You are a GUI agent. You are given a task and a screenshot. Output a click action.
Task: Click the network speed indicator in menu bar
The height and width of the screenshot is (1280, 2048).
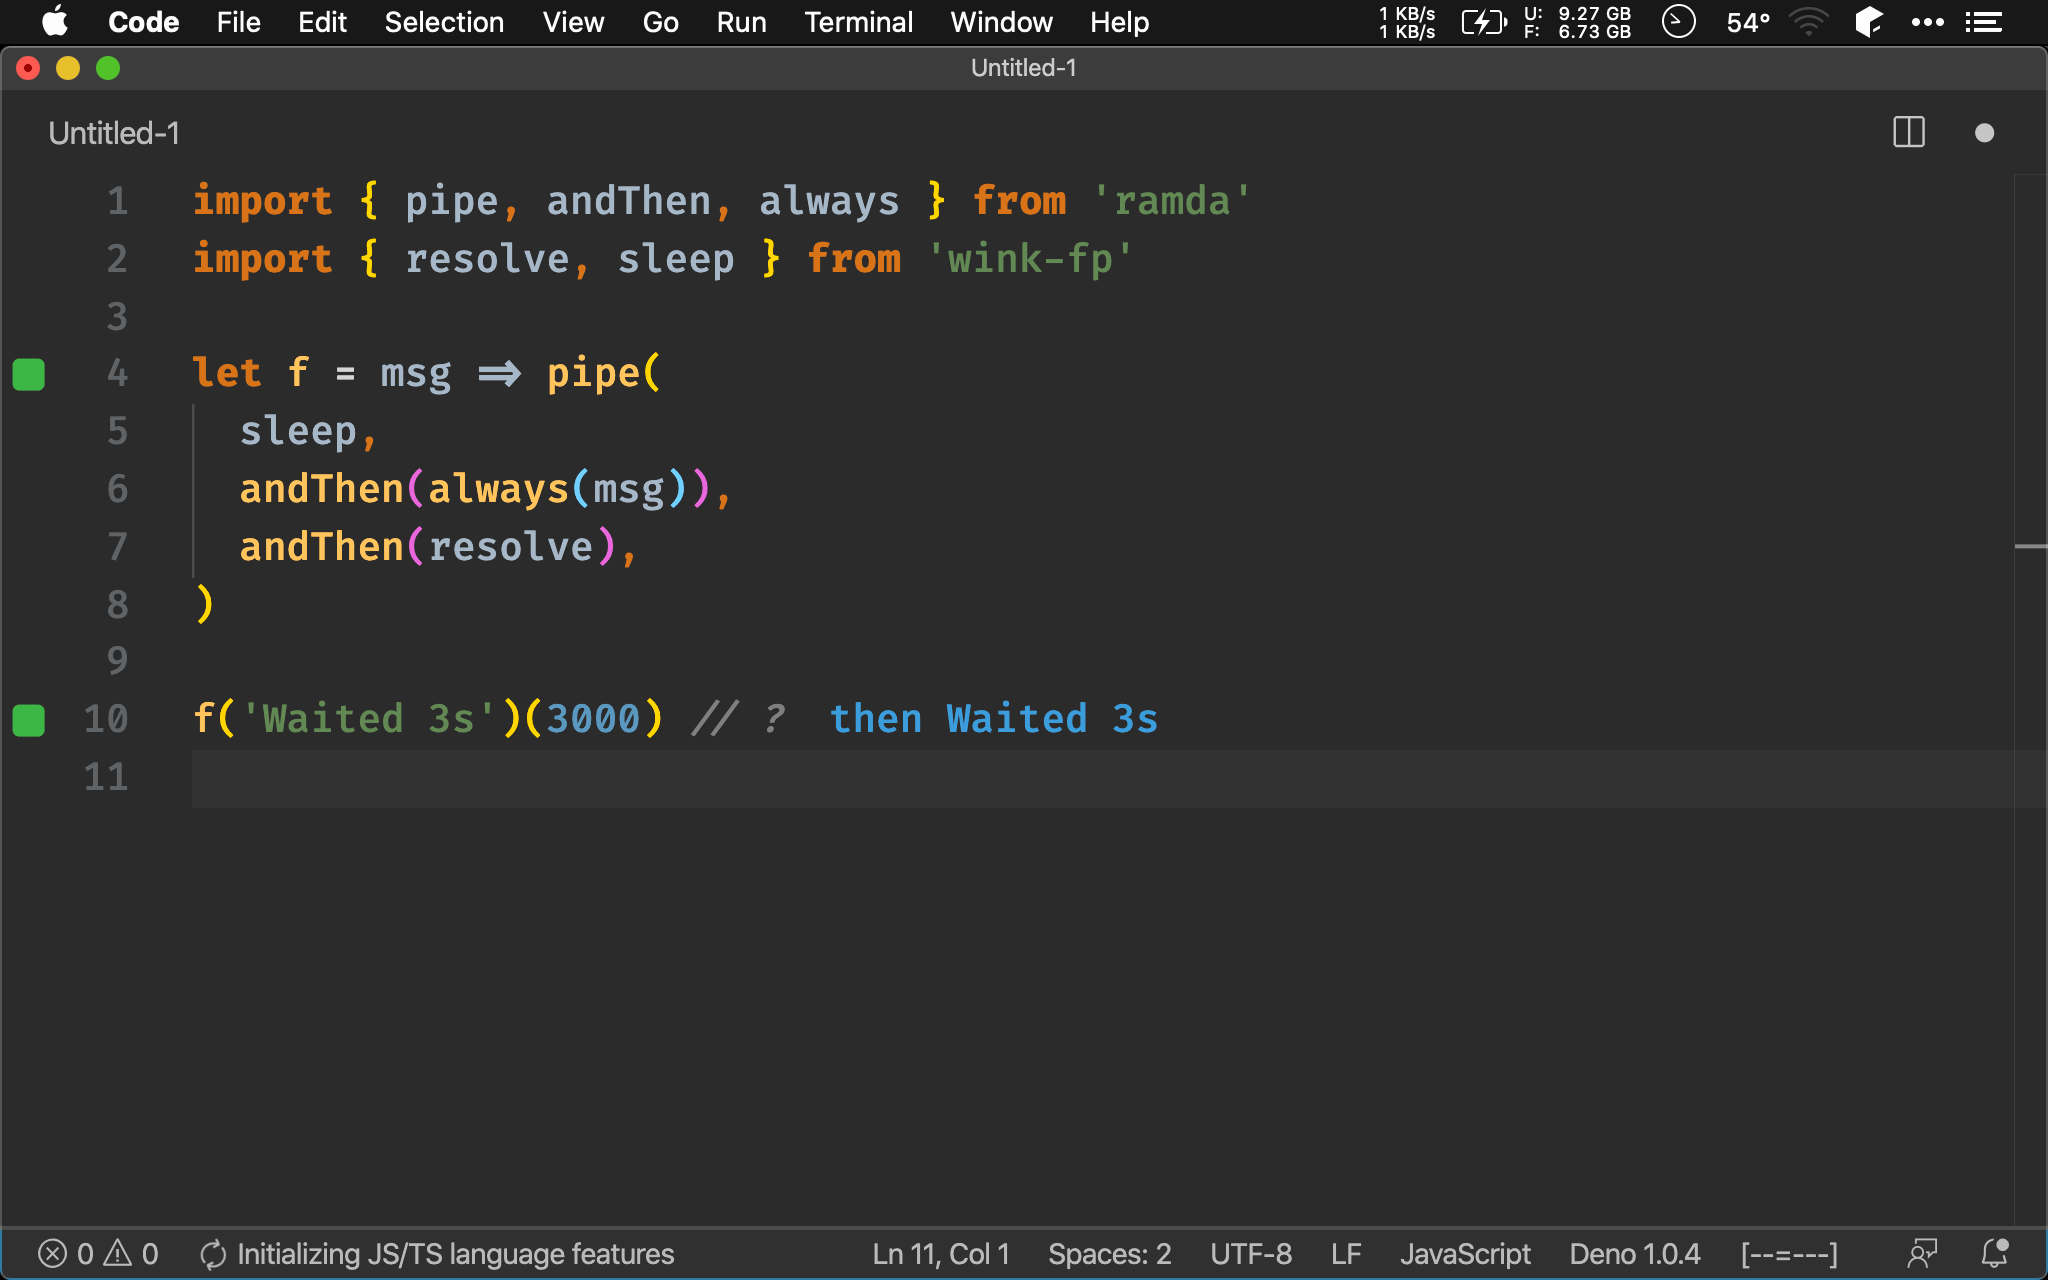click(x=1407, y=22)
